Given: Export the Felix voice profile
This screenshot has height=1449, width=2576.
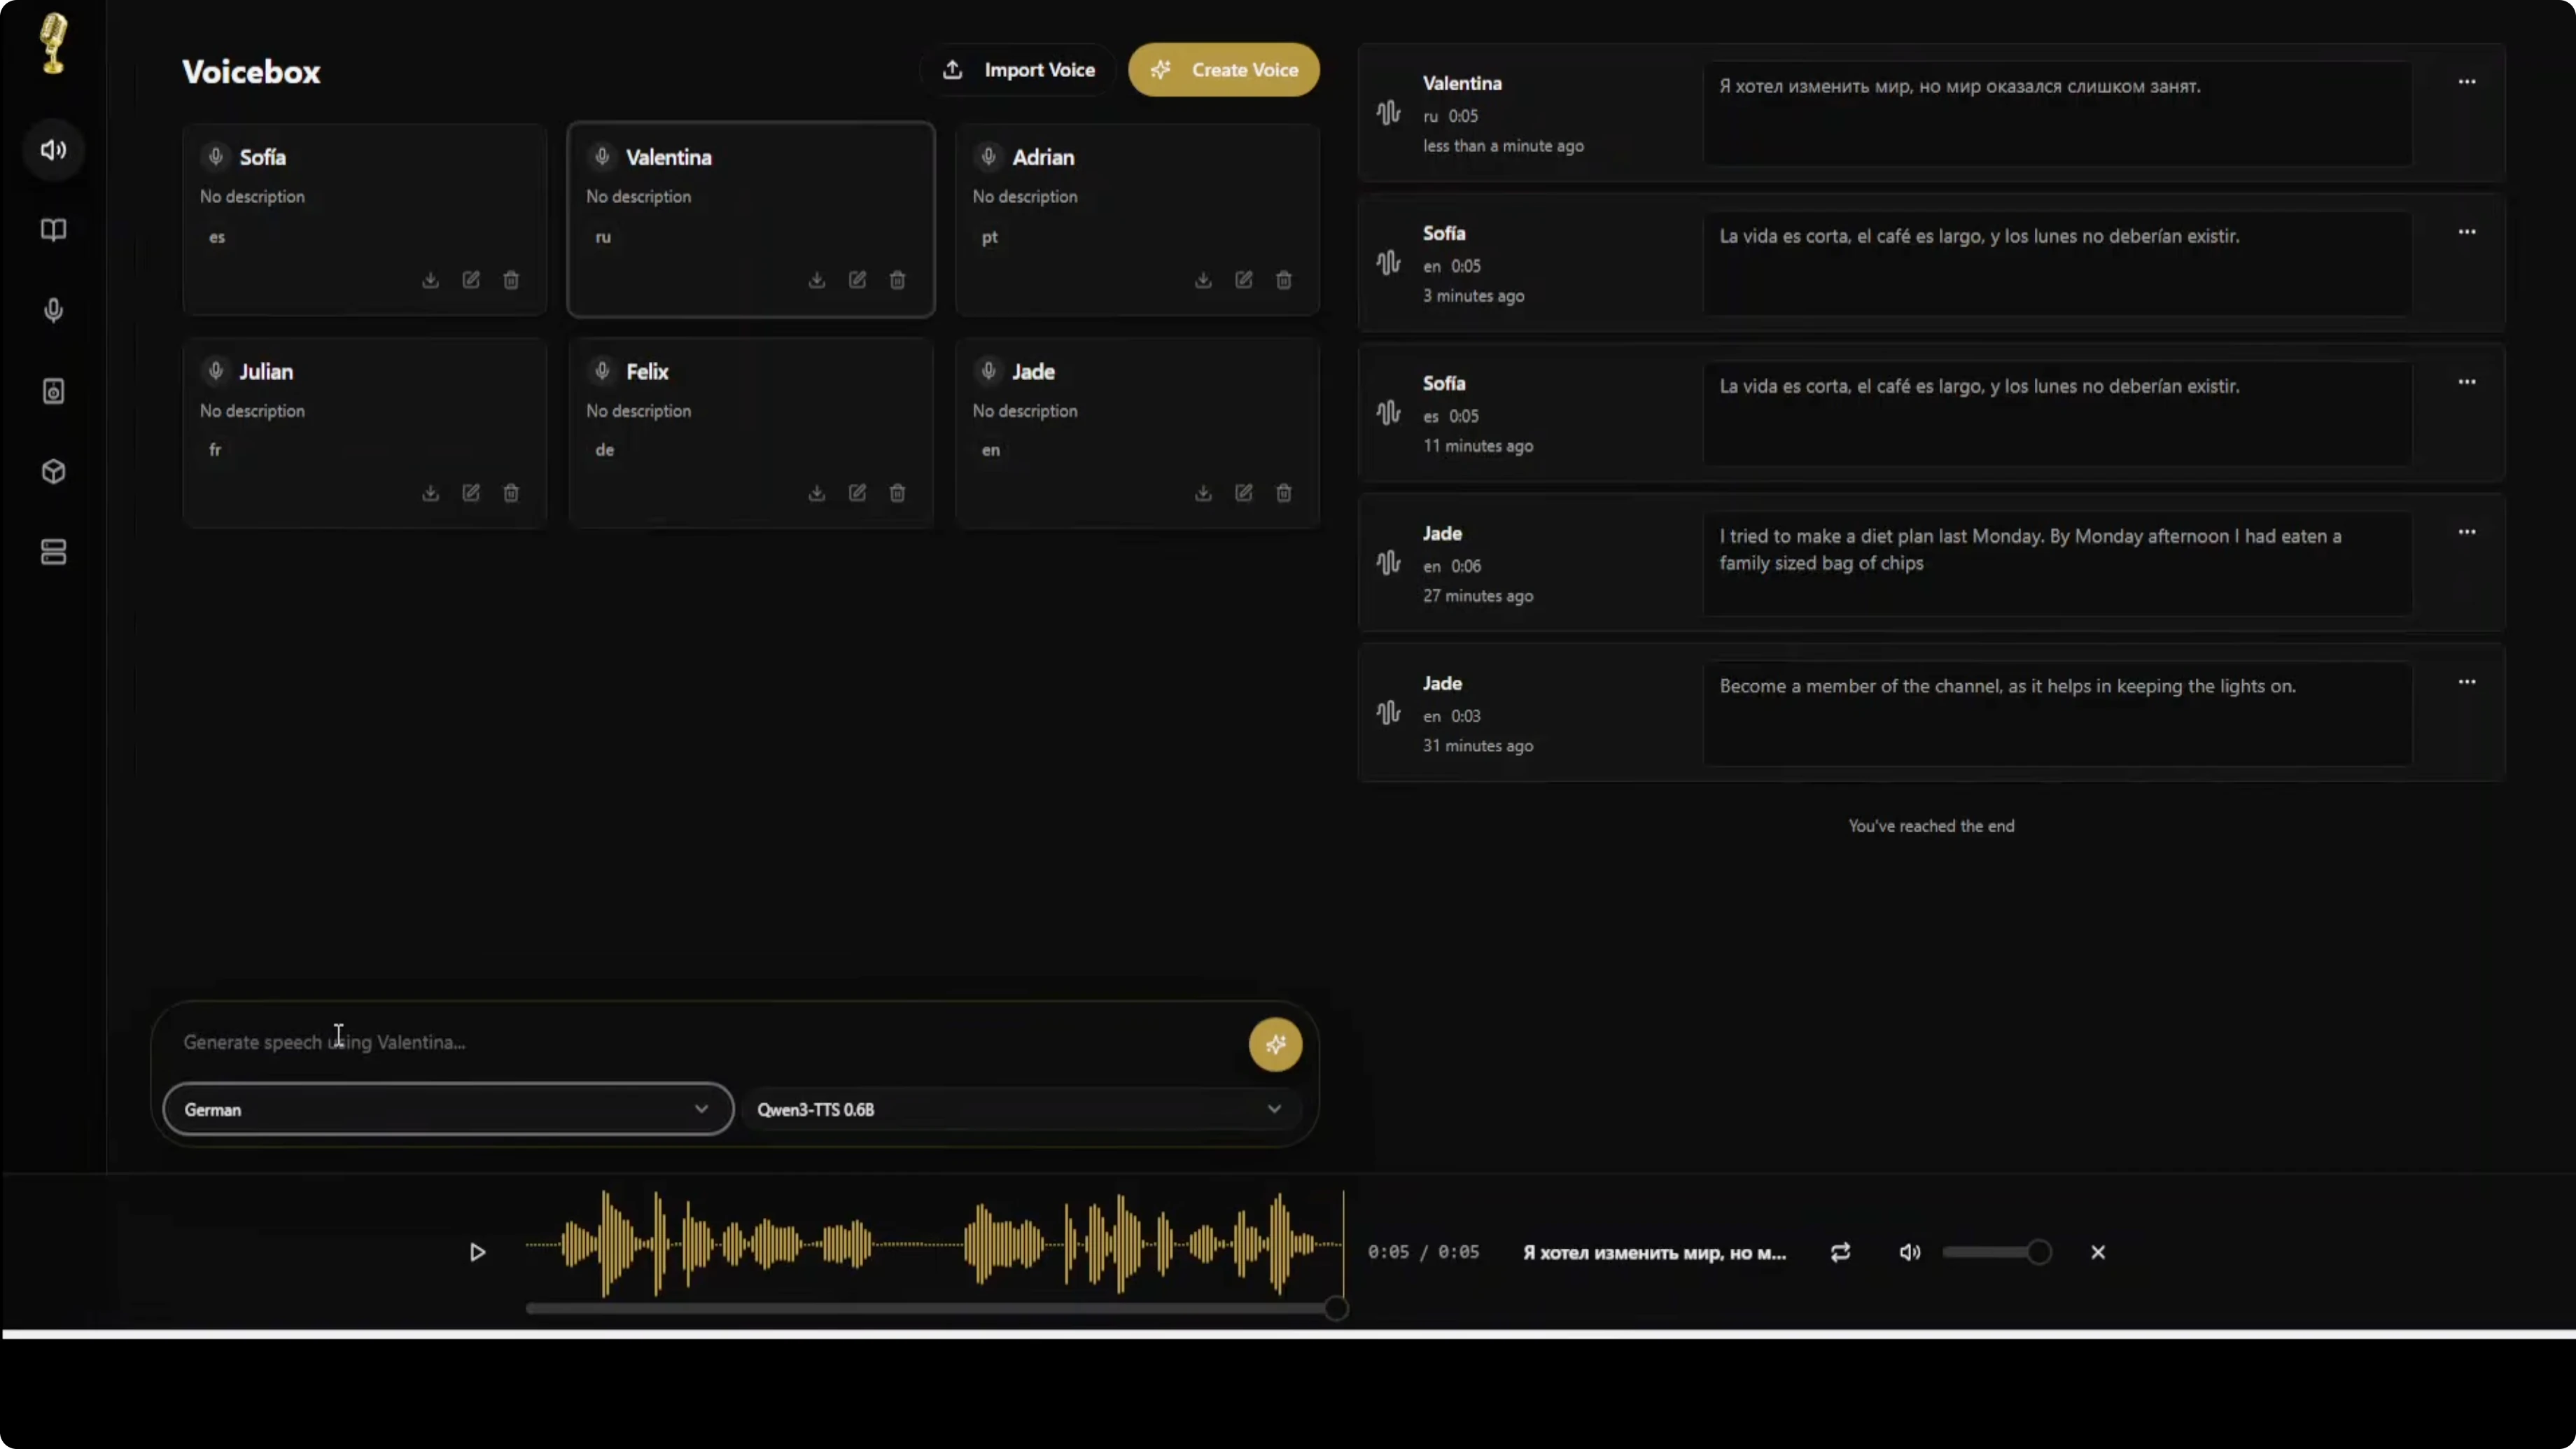Looking at the screenshot, I should (x=817, y=493).
